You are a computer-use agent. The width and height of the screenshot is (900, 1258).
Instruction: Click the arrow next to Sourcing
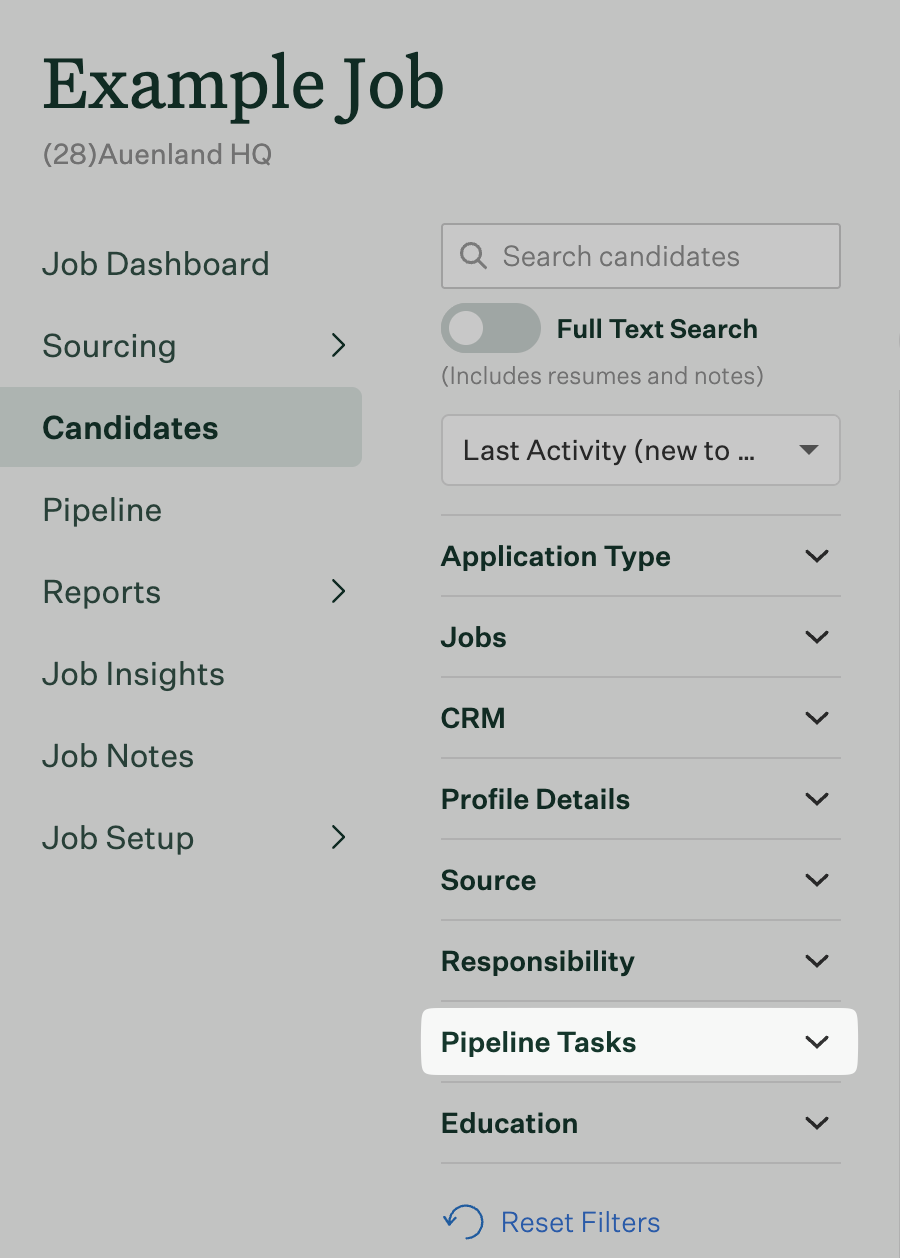[x=339, y=346]
